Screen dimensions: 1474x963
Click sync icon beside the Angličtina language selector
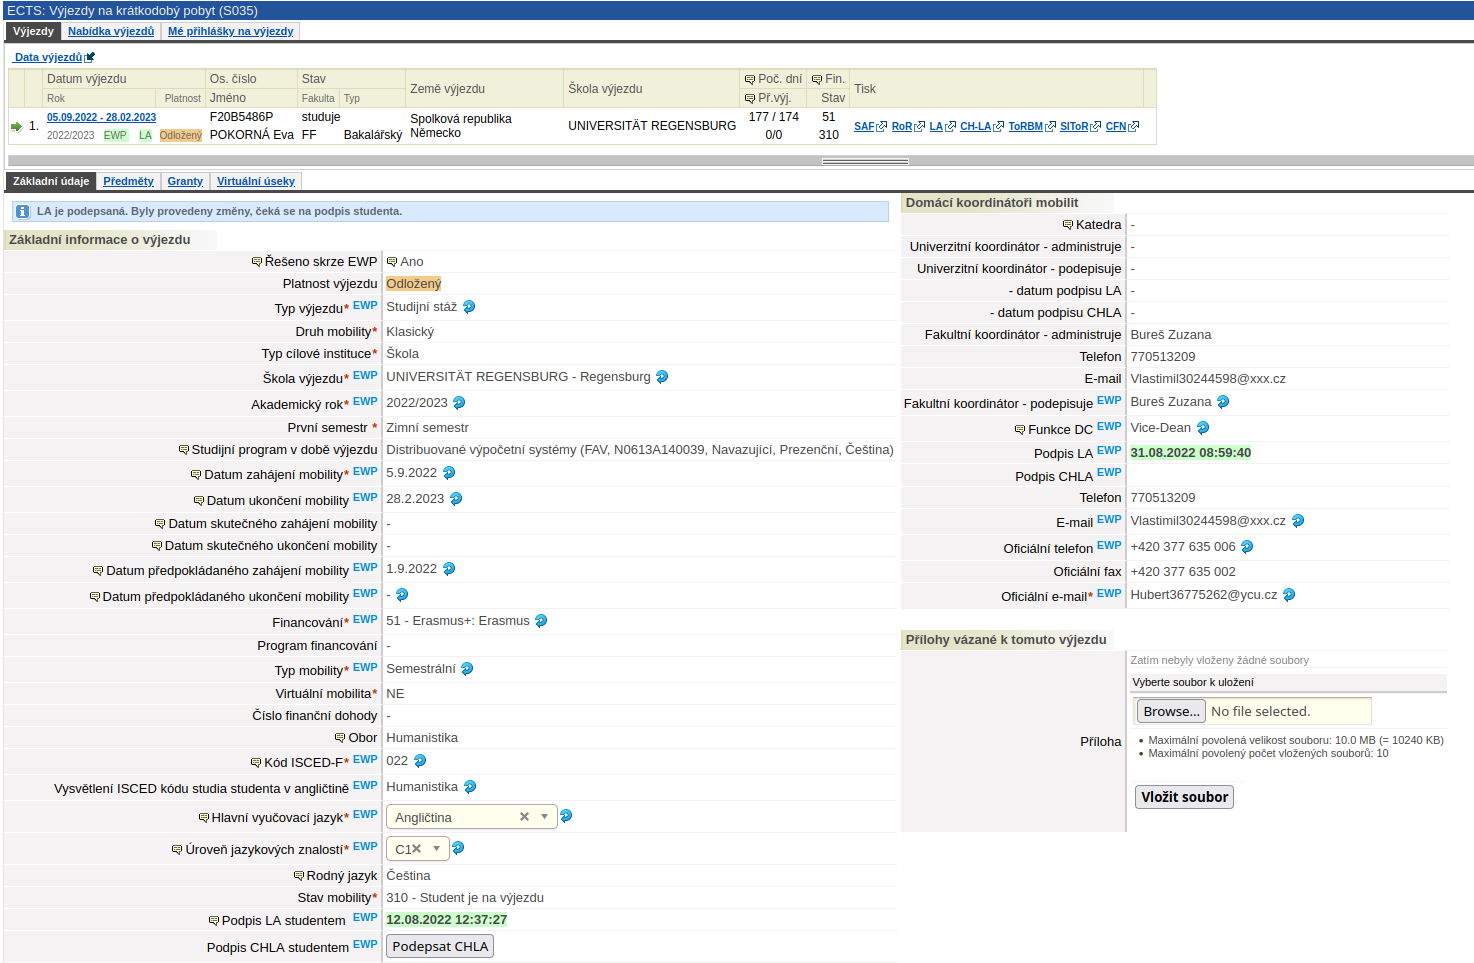point(566,816)
